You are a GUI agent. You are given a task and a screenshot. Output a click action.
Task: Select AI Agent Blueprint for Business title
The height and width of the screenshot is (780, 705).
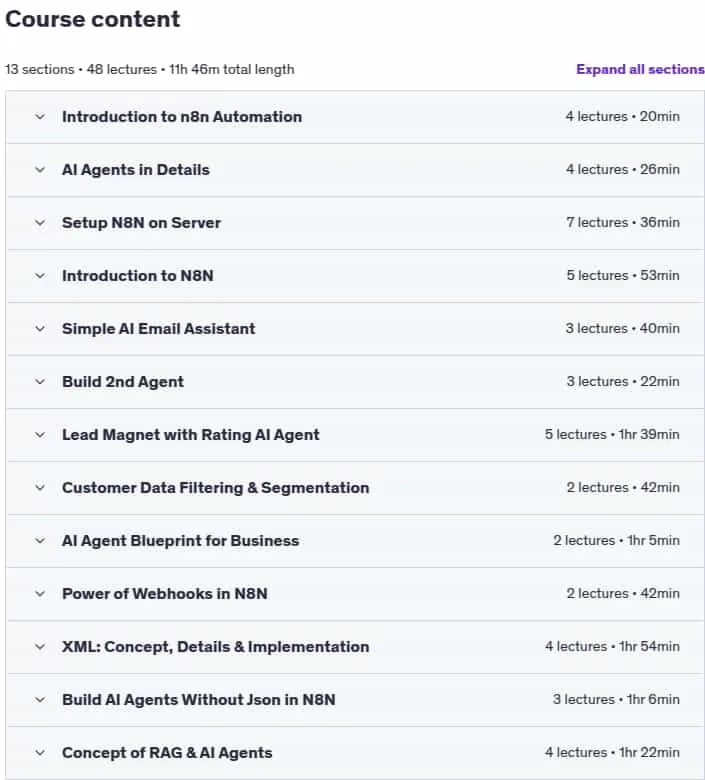tap(180, 541)
